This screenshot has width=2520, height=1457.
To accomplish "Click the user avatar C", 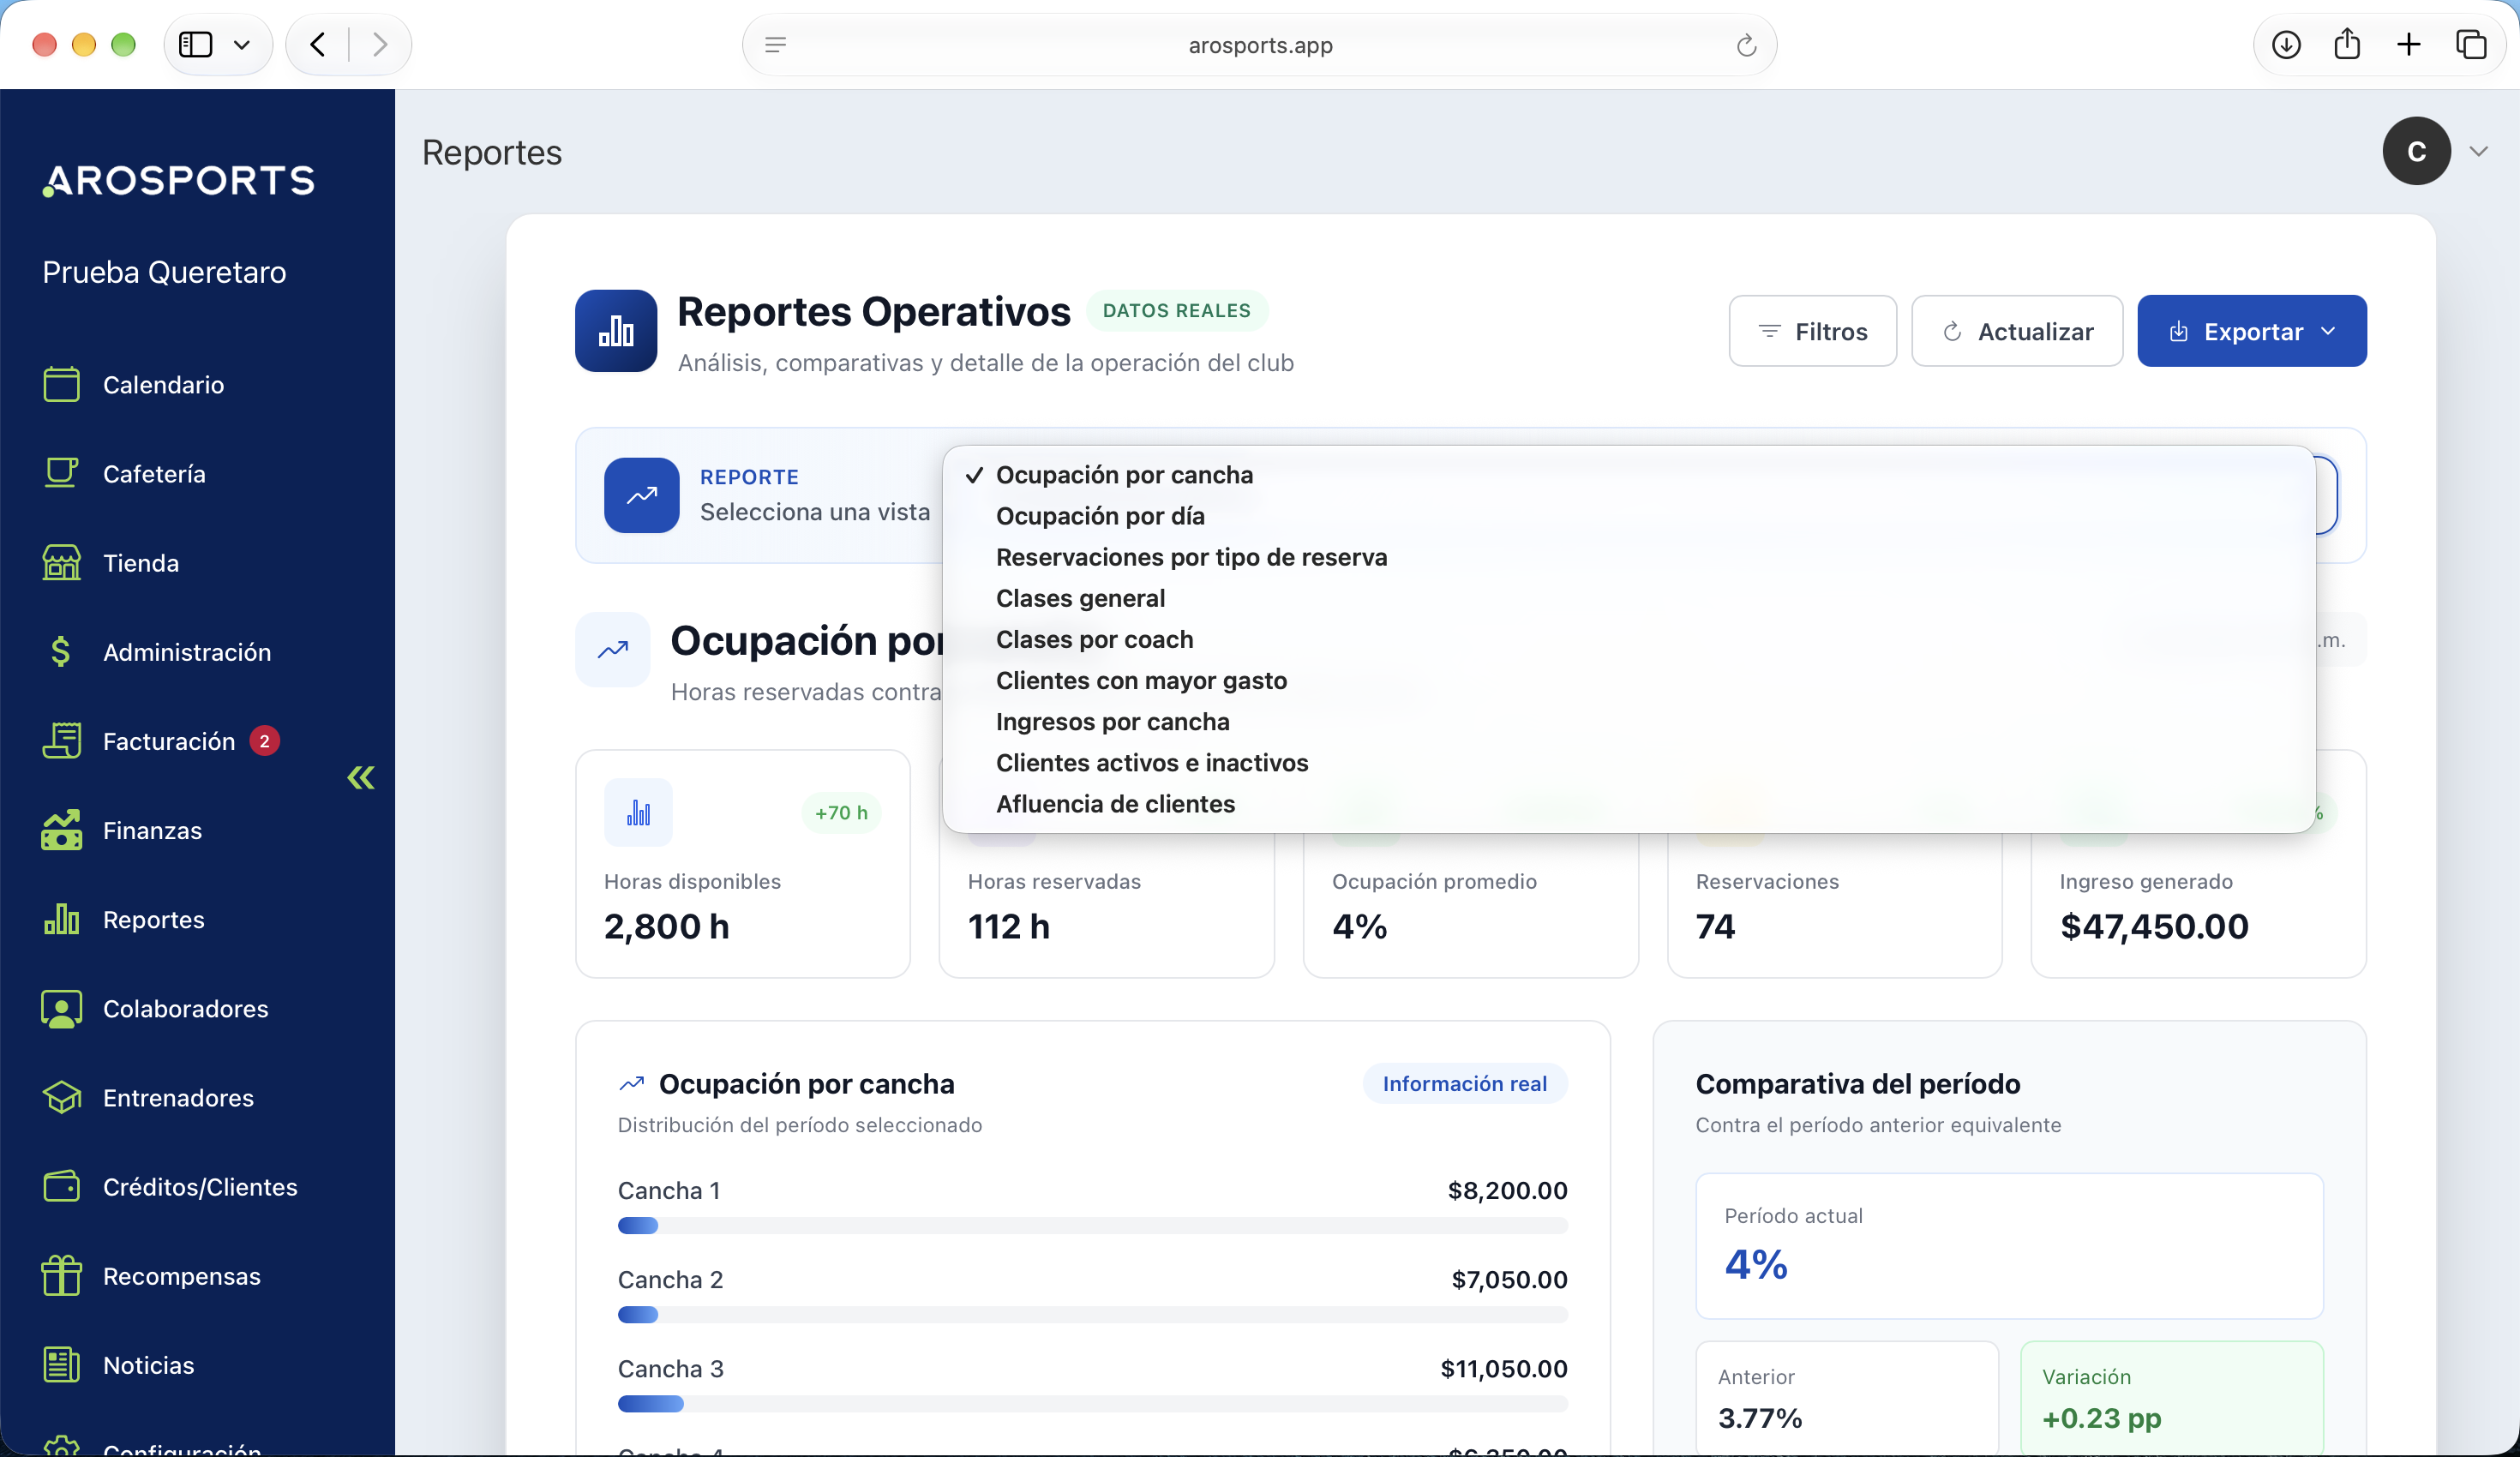I will click(2415, 151).
